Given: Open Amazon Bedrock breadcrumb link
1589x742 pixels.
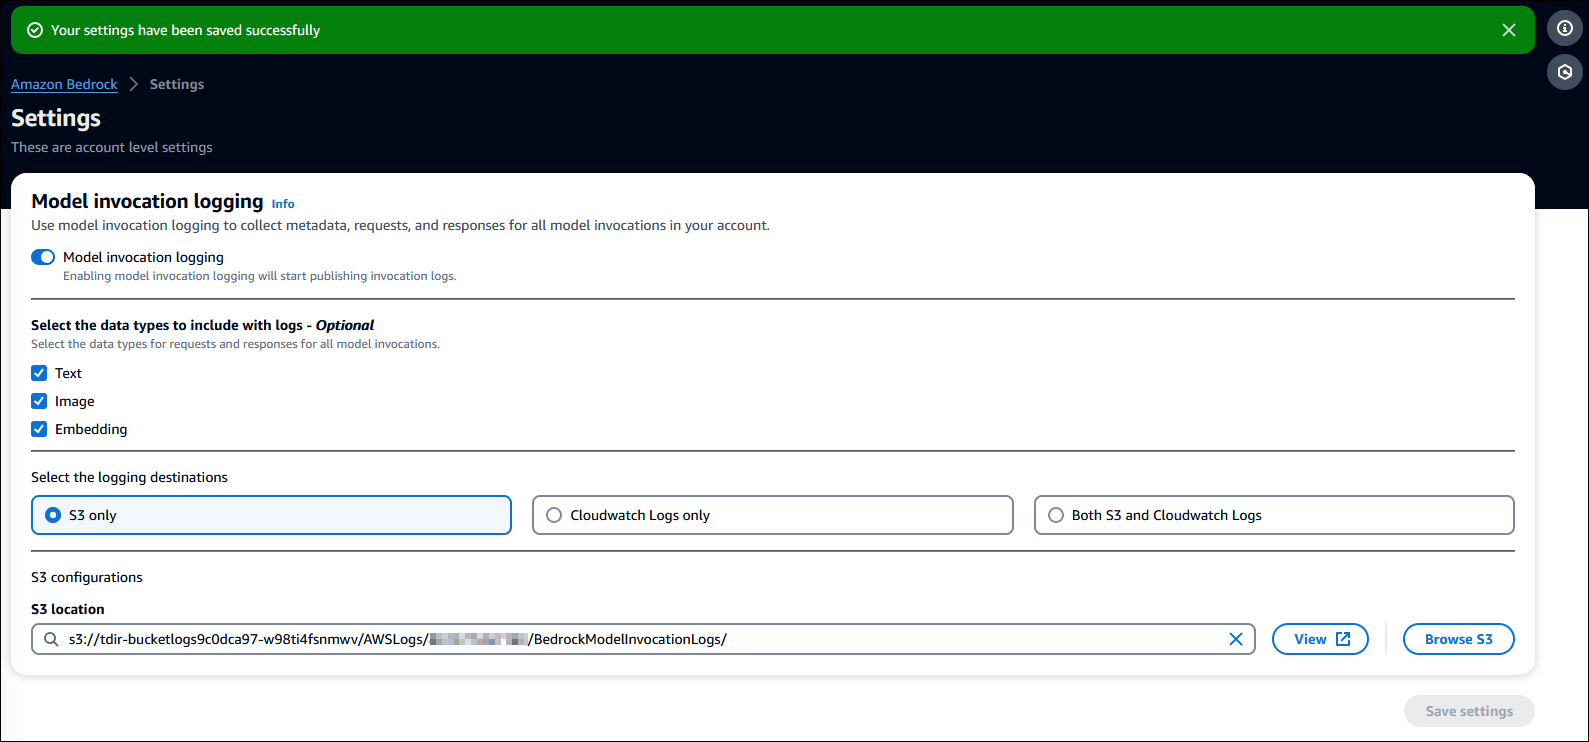Looking at the screenshot, I should [64, 84].
